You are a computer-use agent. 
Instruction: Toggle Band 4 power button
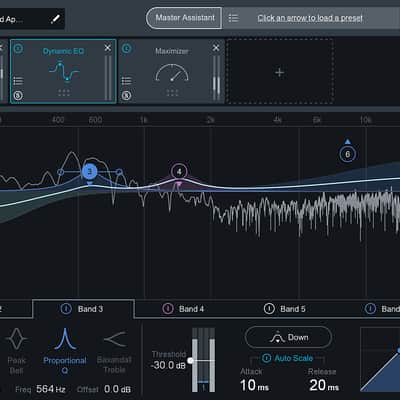click(167, 309)
